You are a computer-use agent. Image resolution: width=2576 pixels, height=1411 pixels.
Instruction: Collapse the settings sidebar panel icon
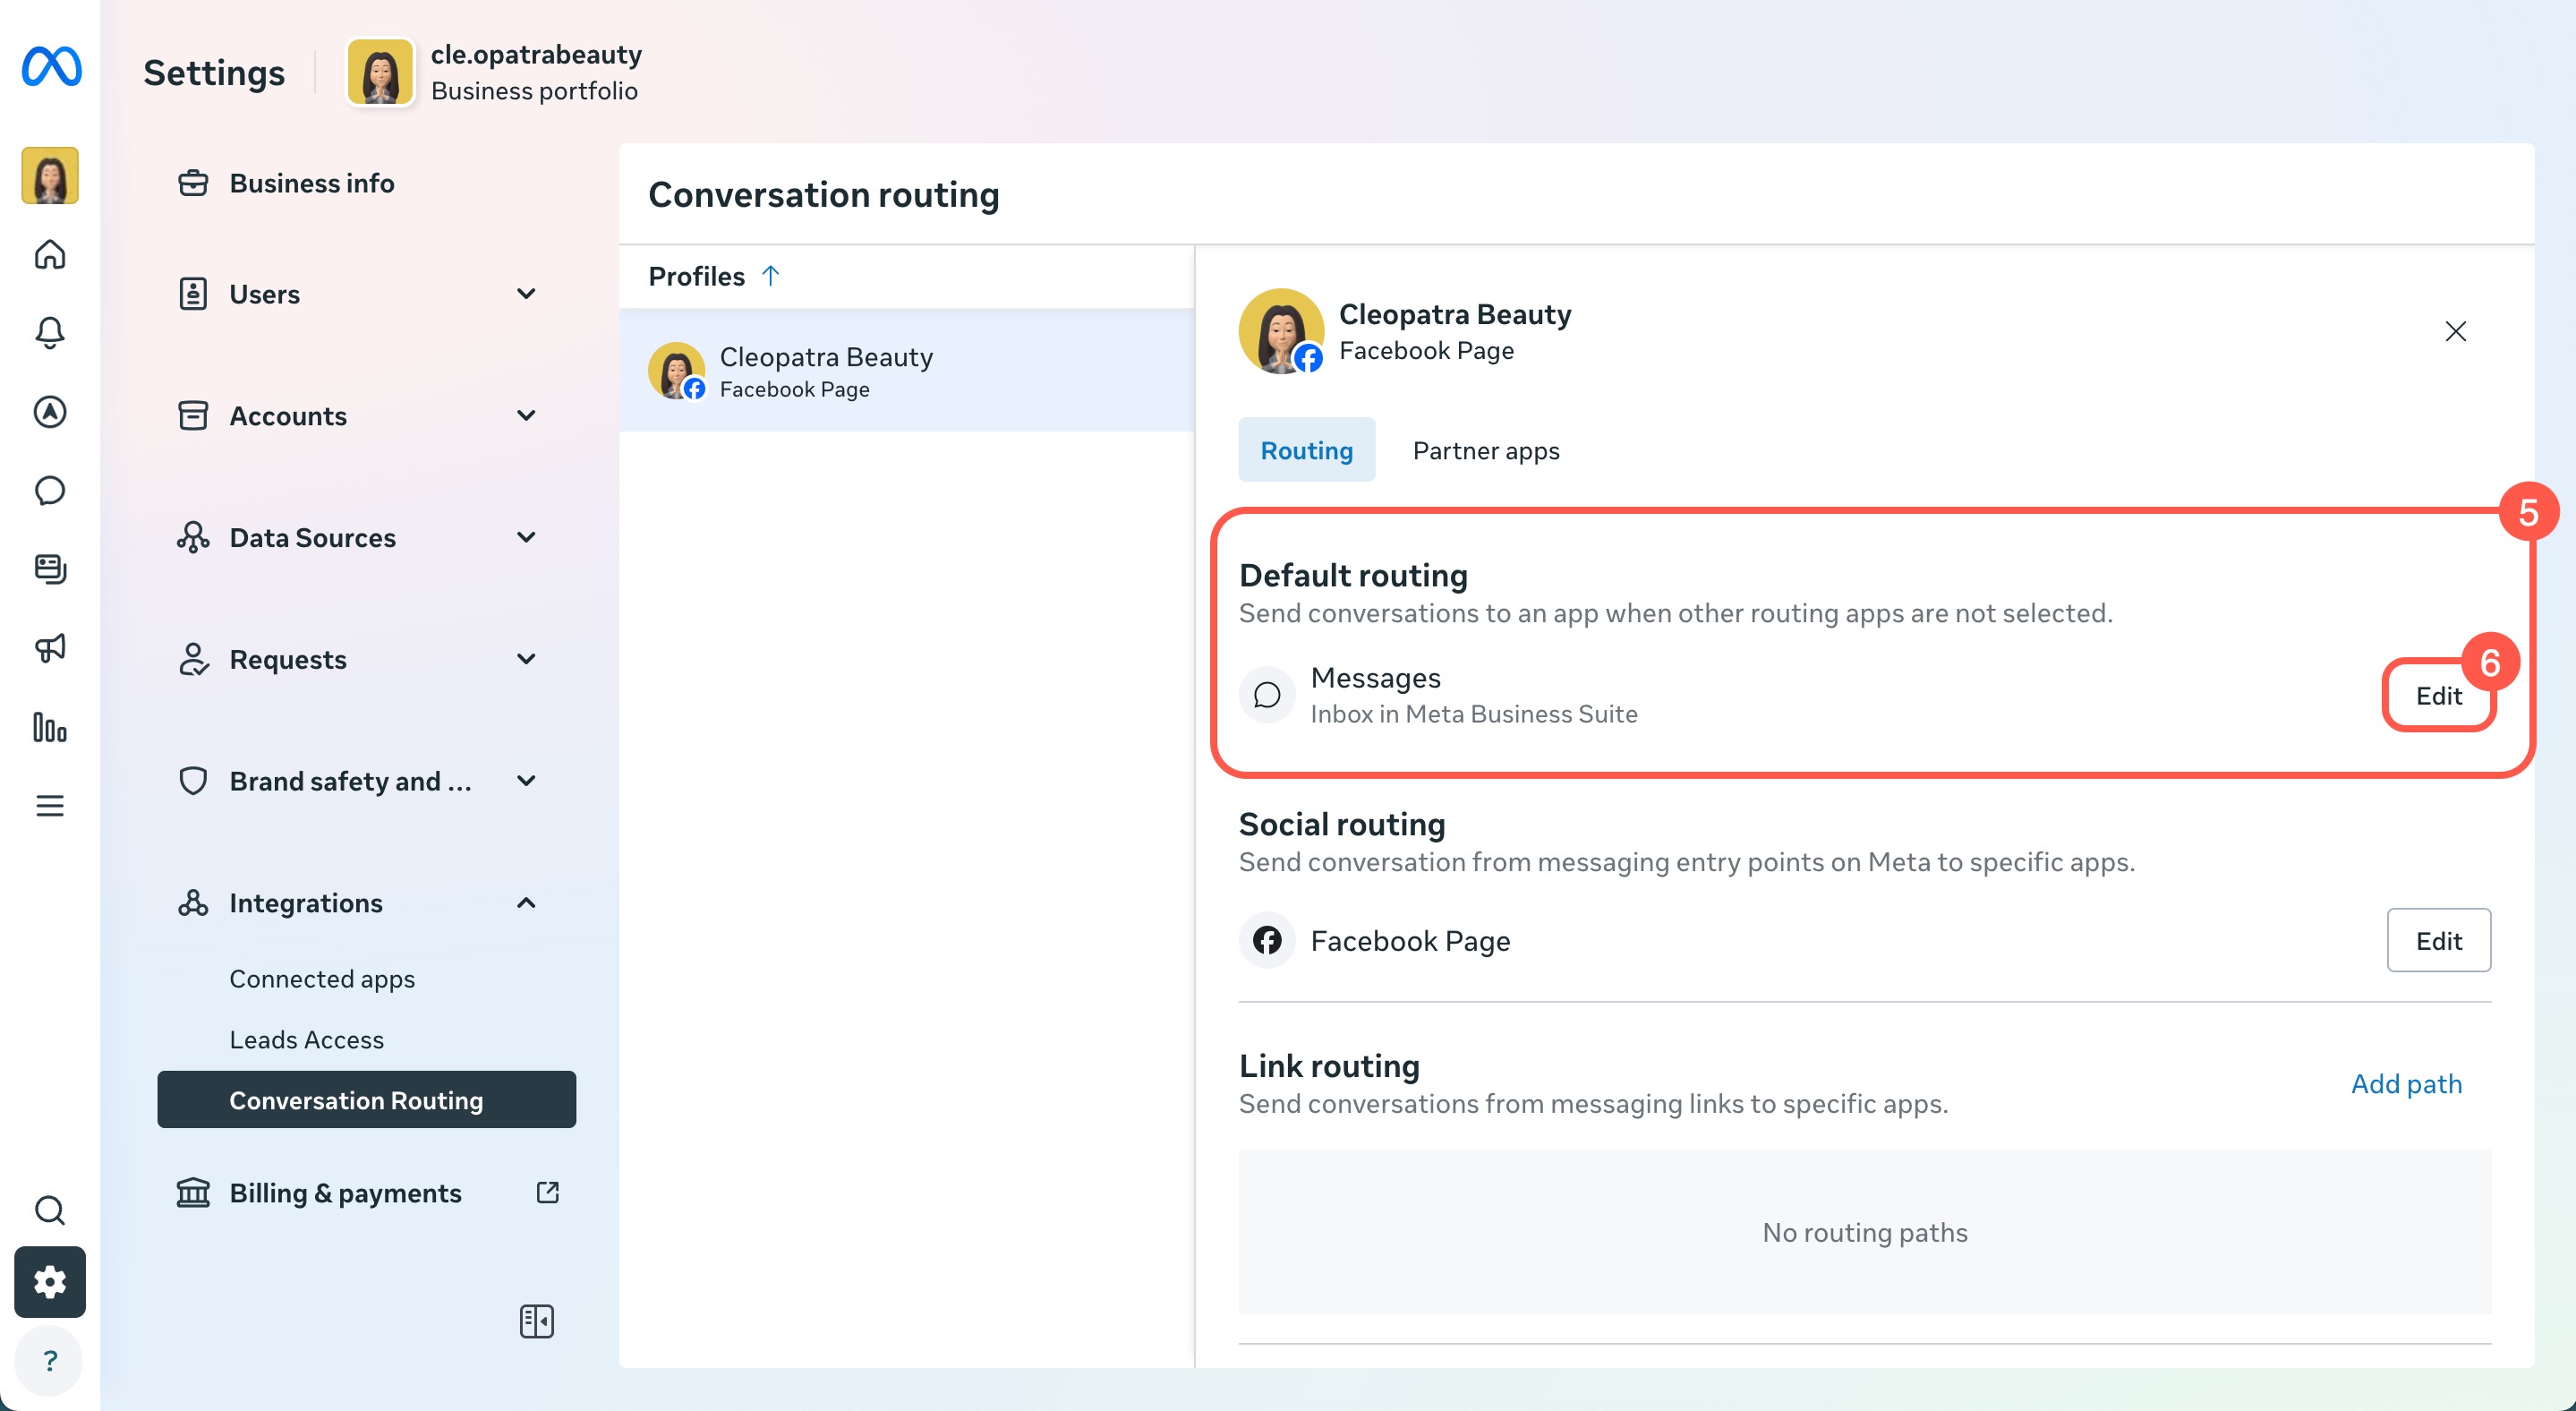537,1321
